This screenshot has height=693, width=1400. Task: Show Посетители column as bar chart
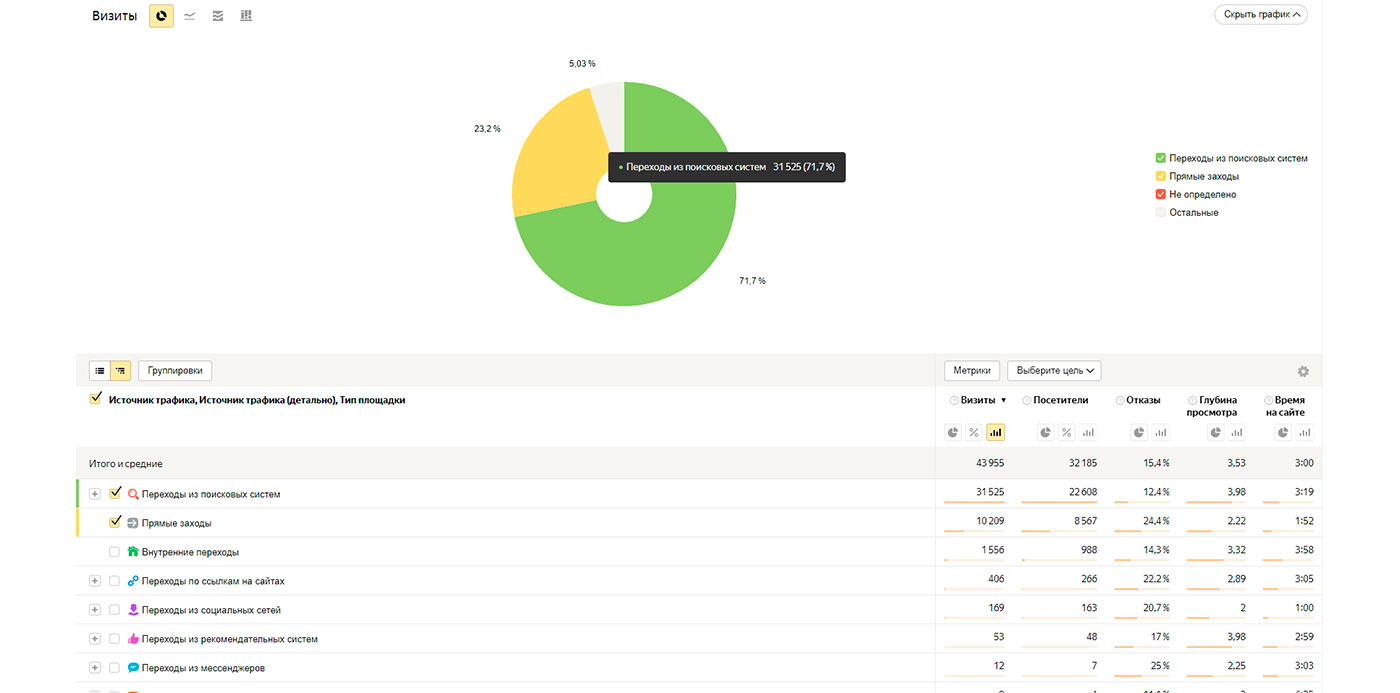1088,432
